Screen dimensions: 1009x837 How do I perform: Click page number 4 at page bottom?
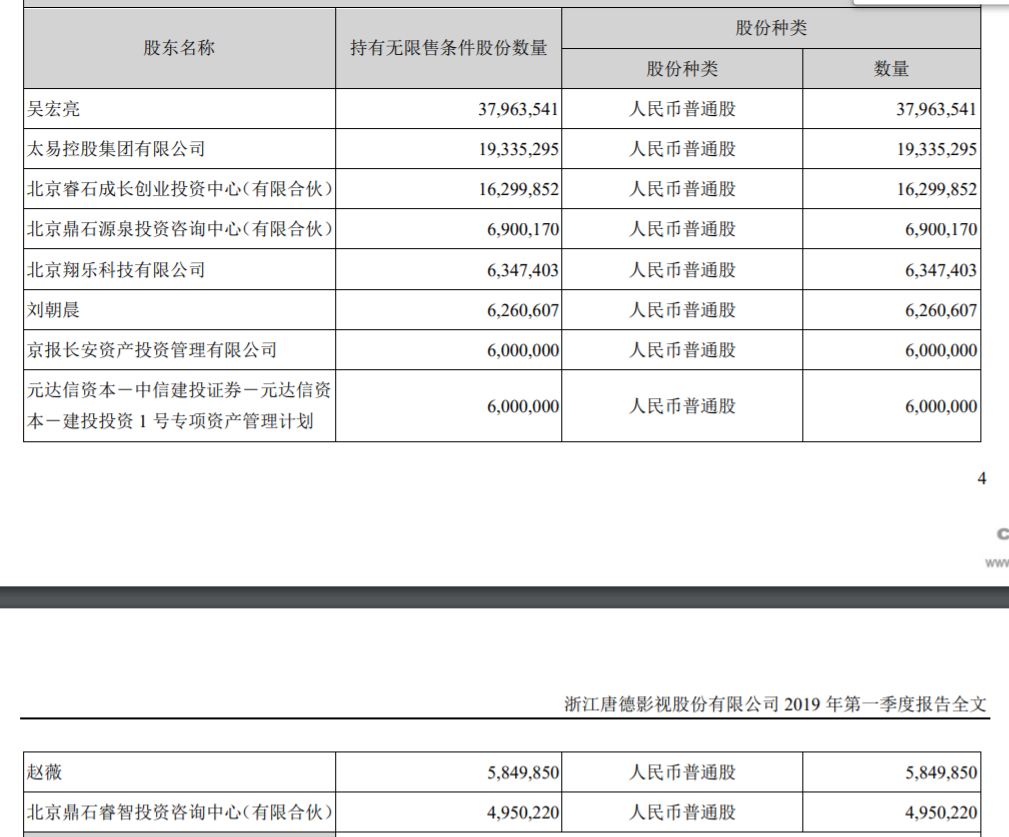pos(981,478)
